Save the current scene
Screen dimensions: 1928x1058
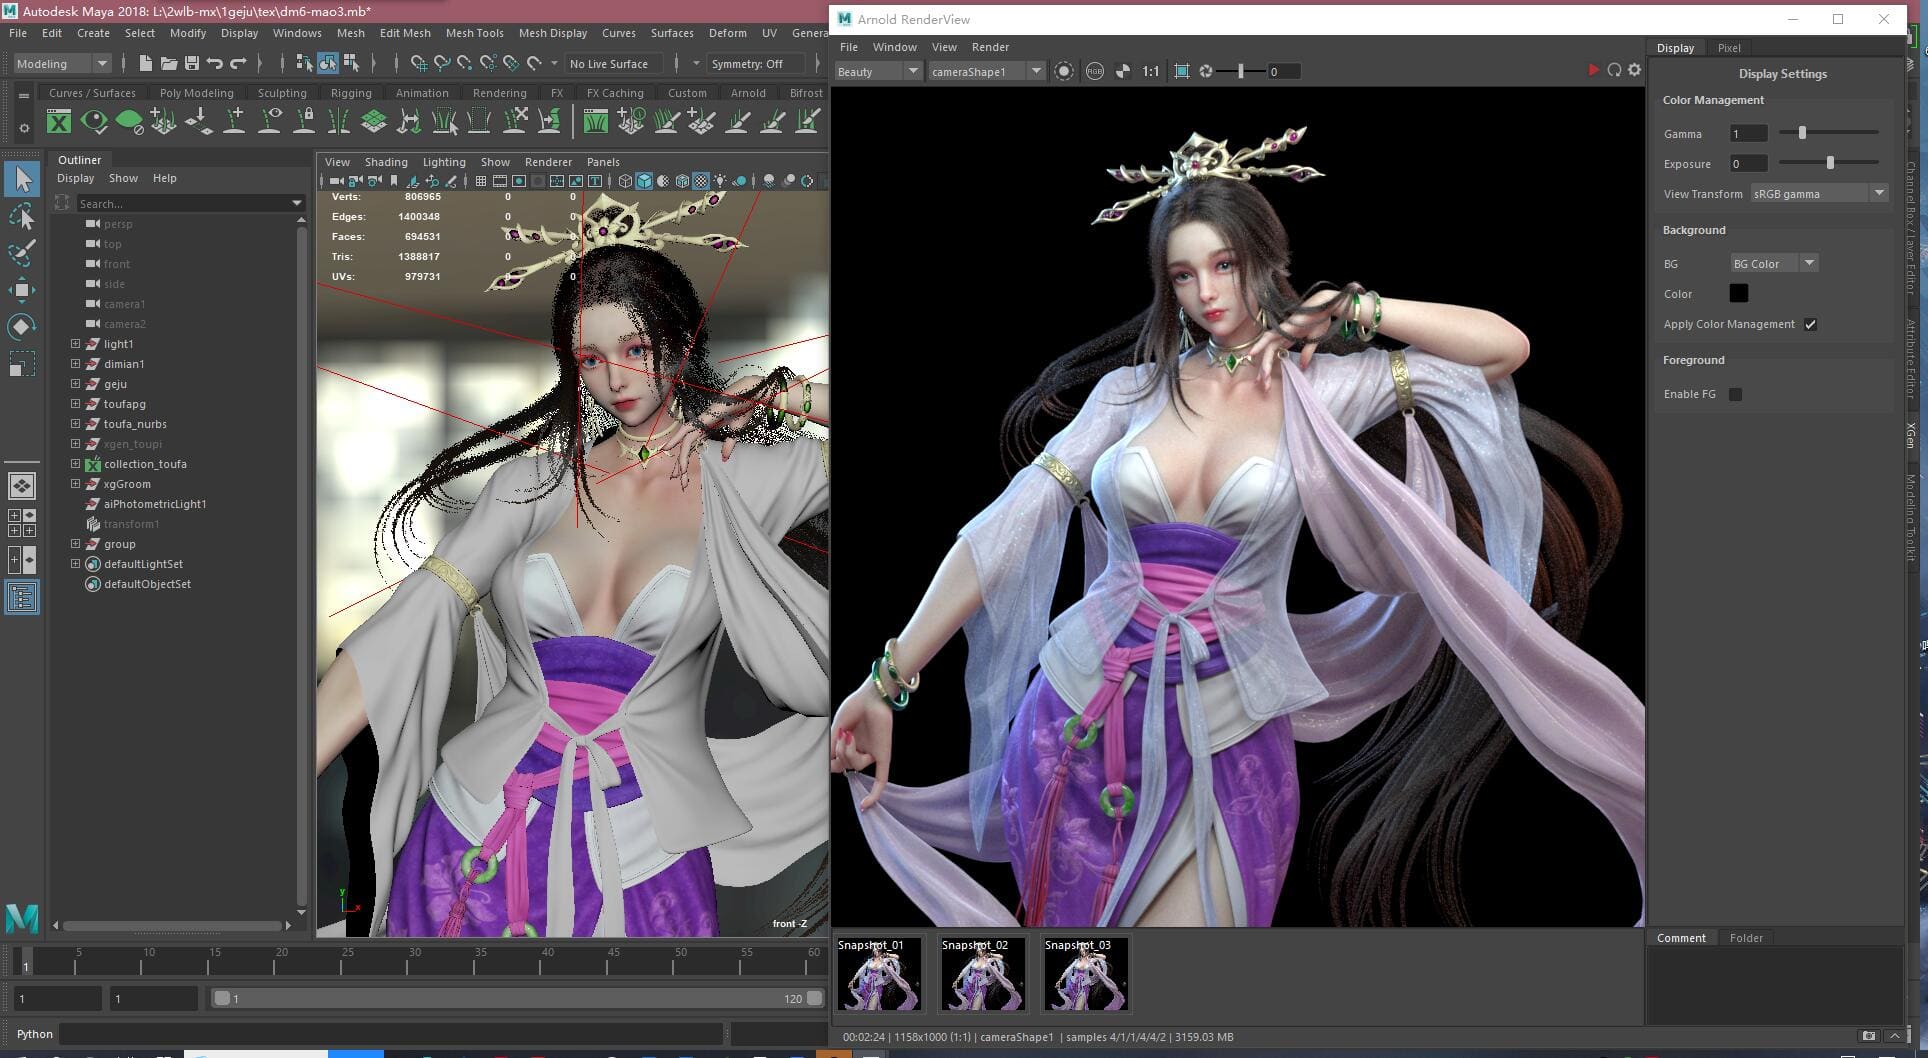(191, 63)
